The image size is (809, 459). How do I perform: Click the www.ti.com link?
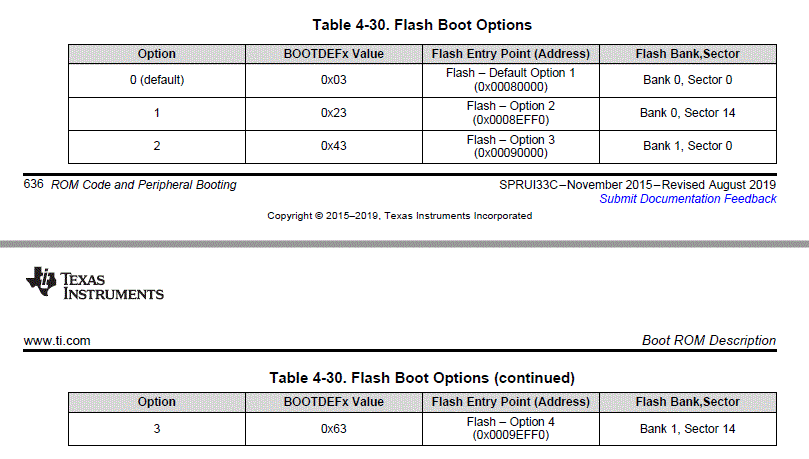[57, 341]
